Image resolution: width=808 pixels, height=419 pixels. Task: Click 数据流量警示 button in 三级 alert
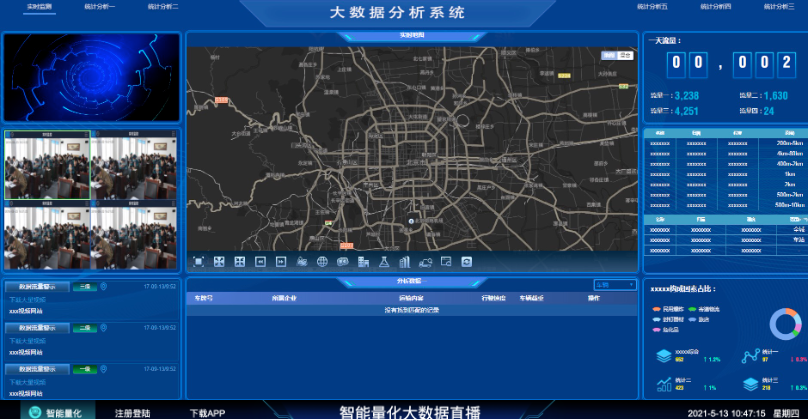(37, 287)
